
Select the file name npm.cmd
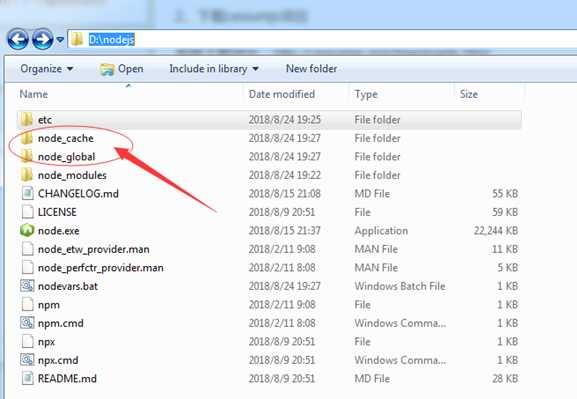[x=60, y=323]
